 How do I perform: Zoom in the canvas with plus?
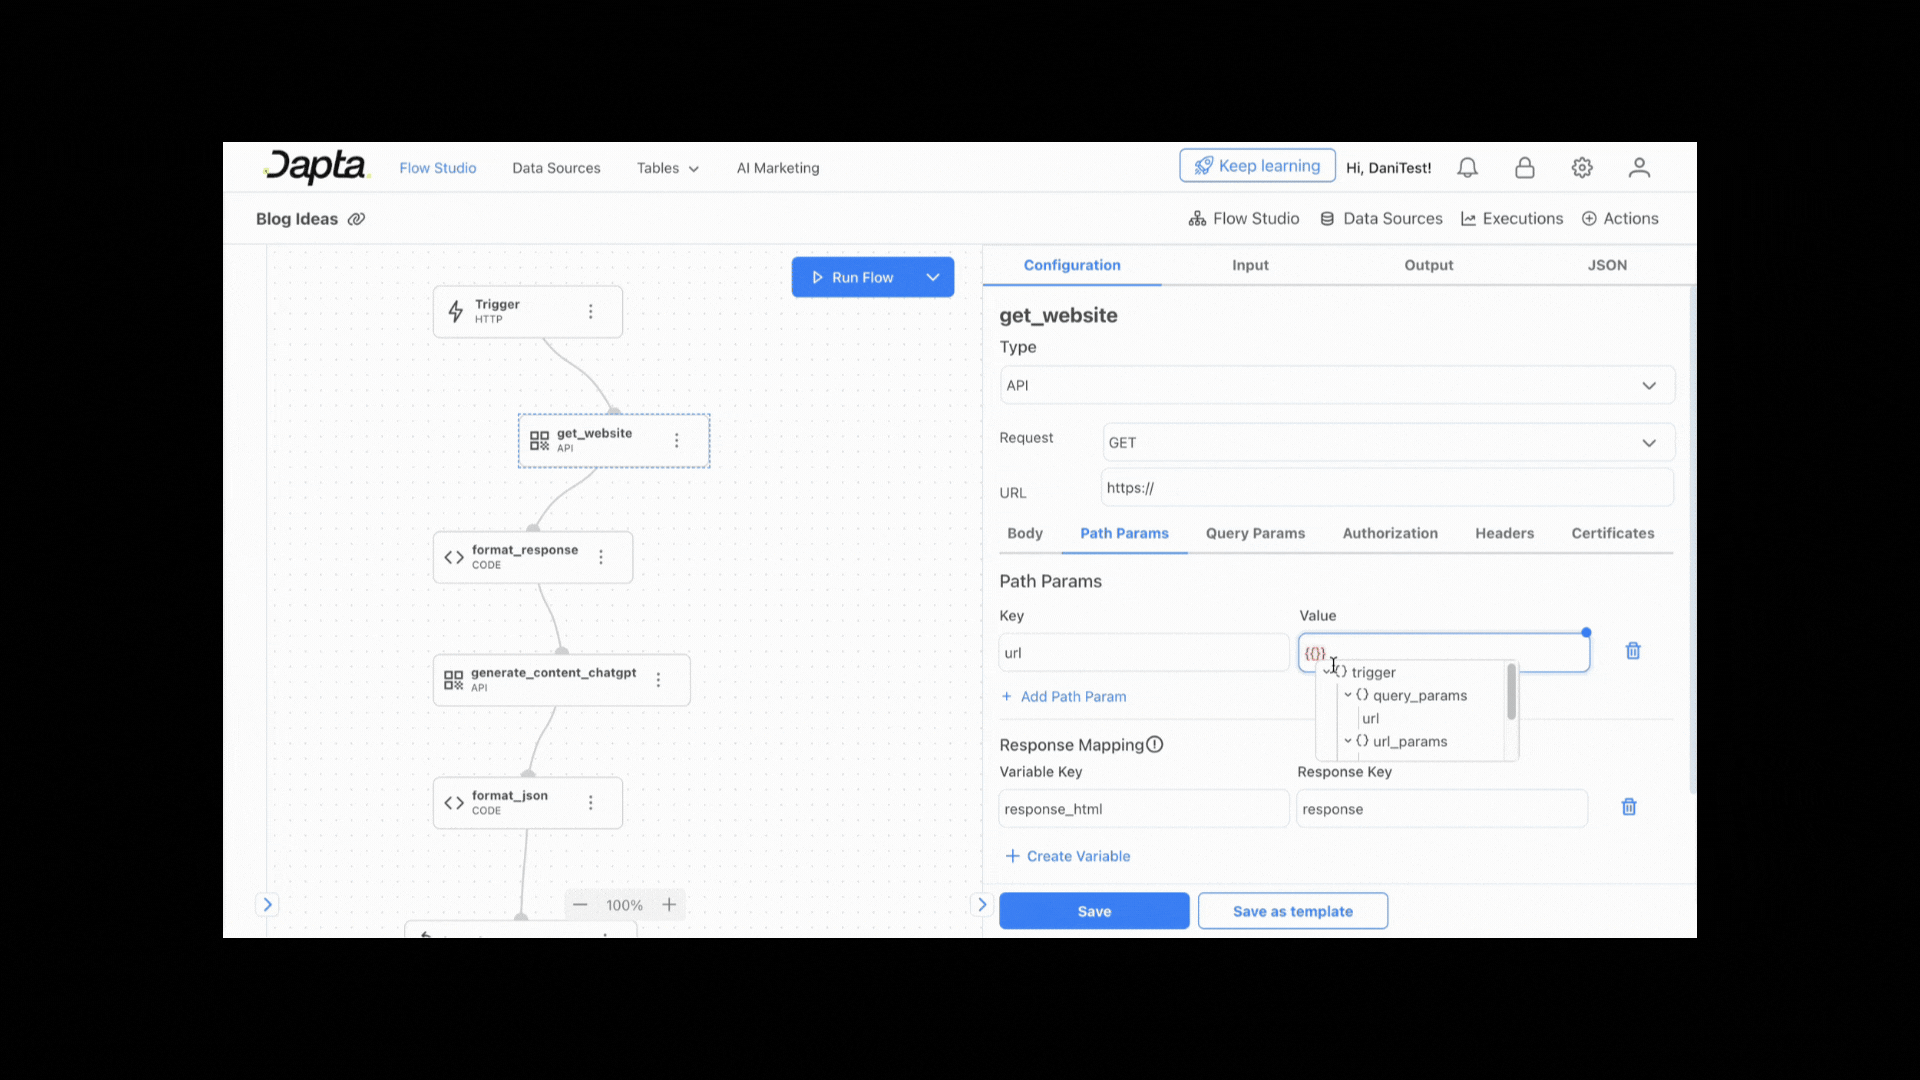pos(669,905)
